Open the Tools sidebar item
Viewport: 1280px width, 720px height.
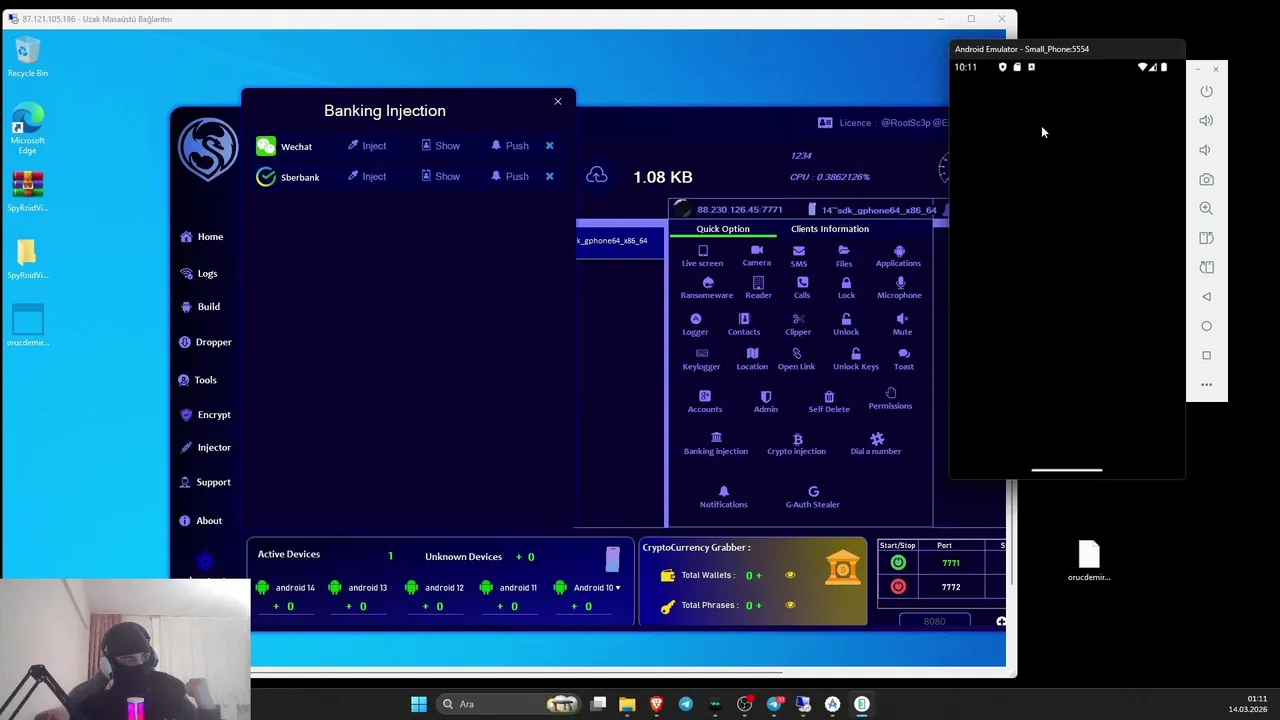197,380
